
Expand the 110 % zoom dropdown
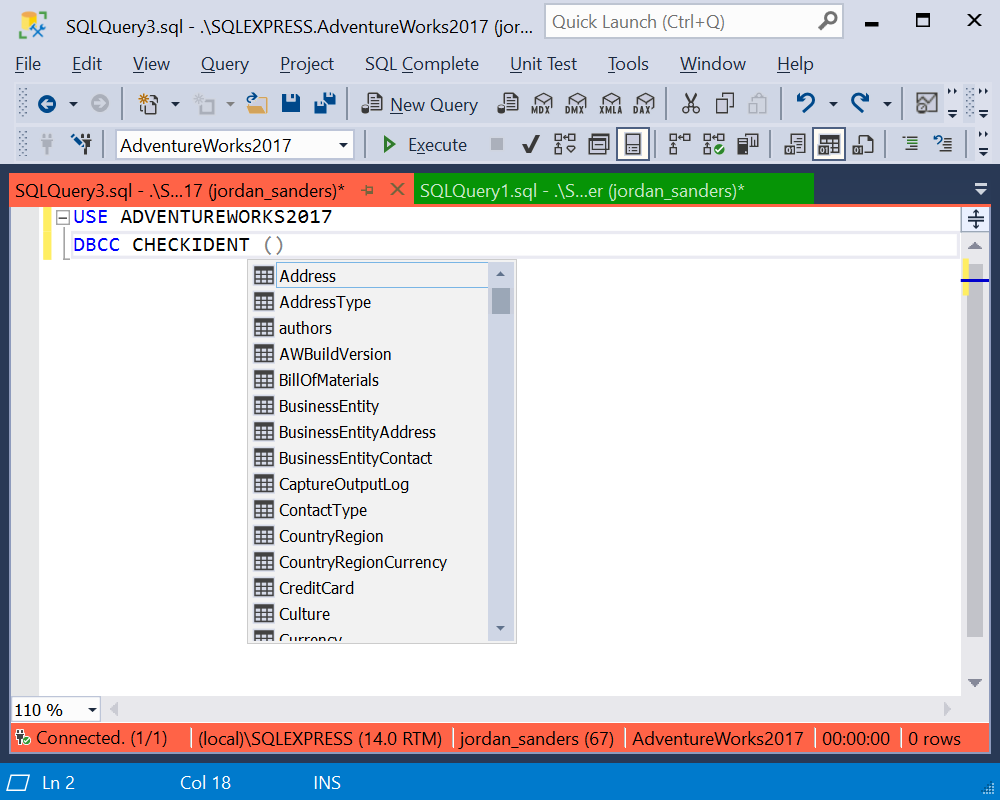click(92, 710)
